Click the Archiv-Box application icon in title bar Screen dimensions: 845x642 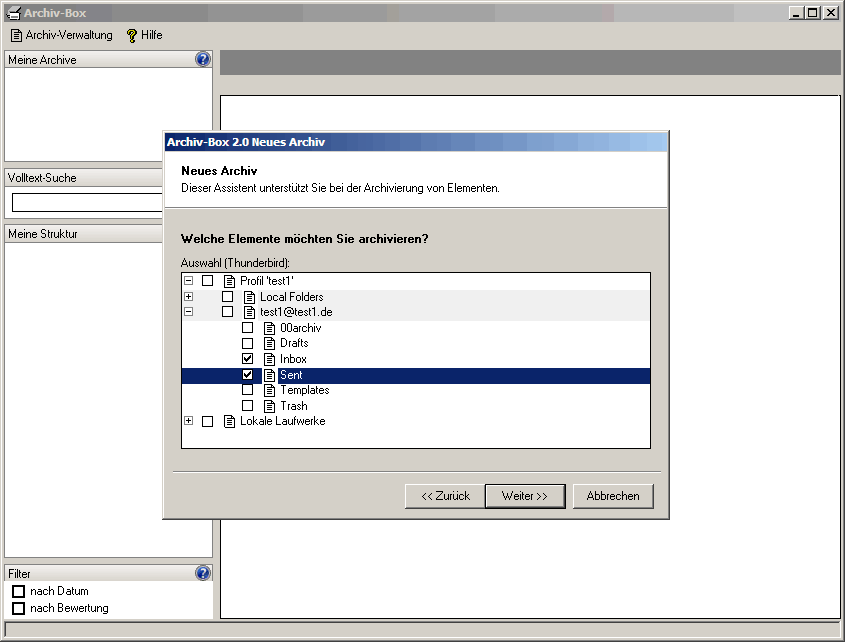13,13
